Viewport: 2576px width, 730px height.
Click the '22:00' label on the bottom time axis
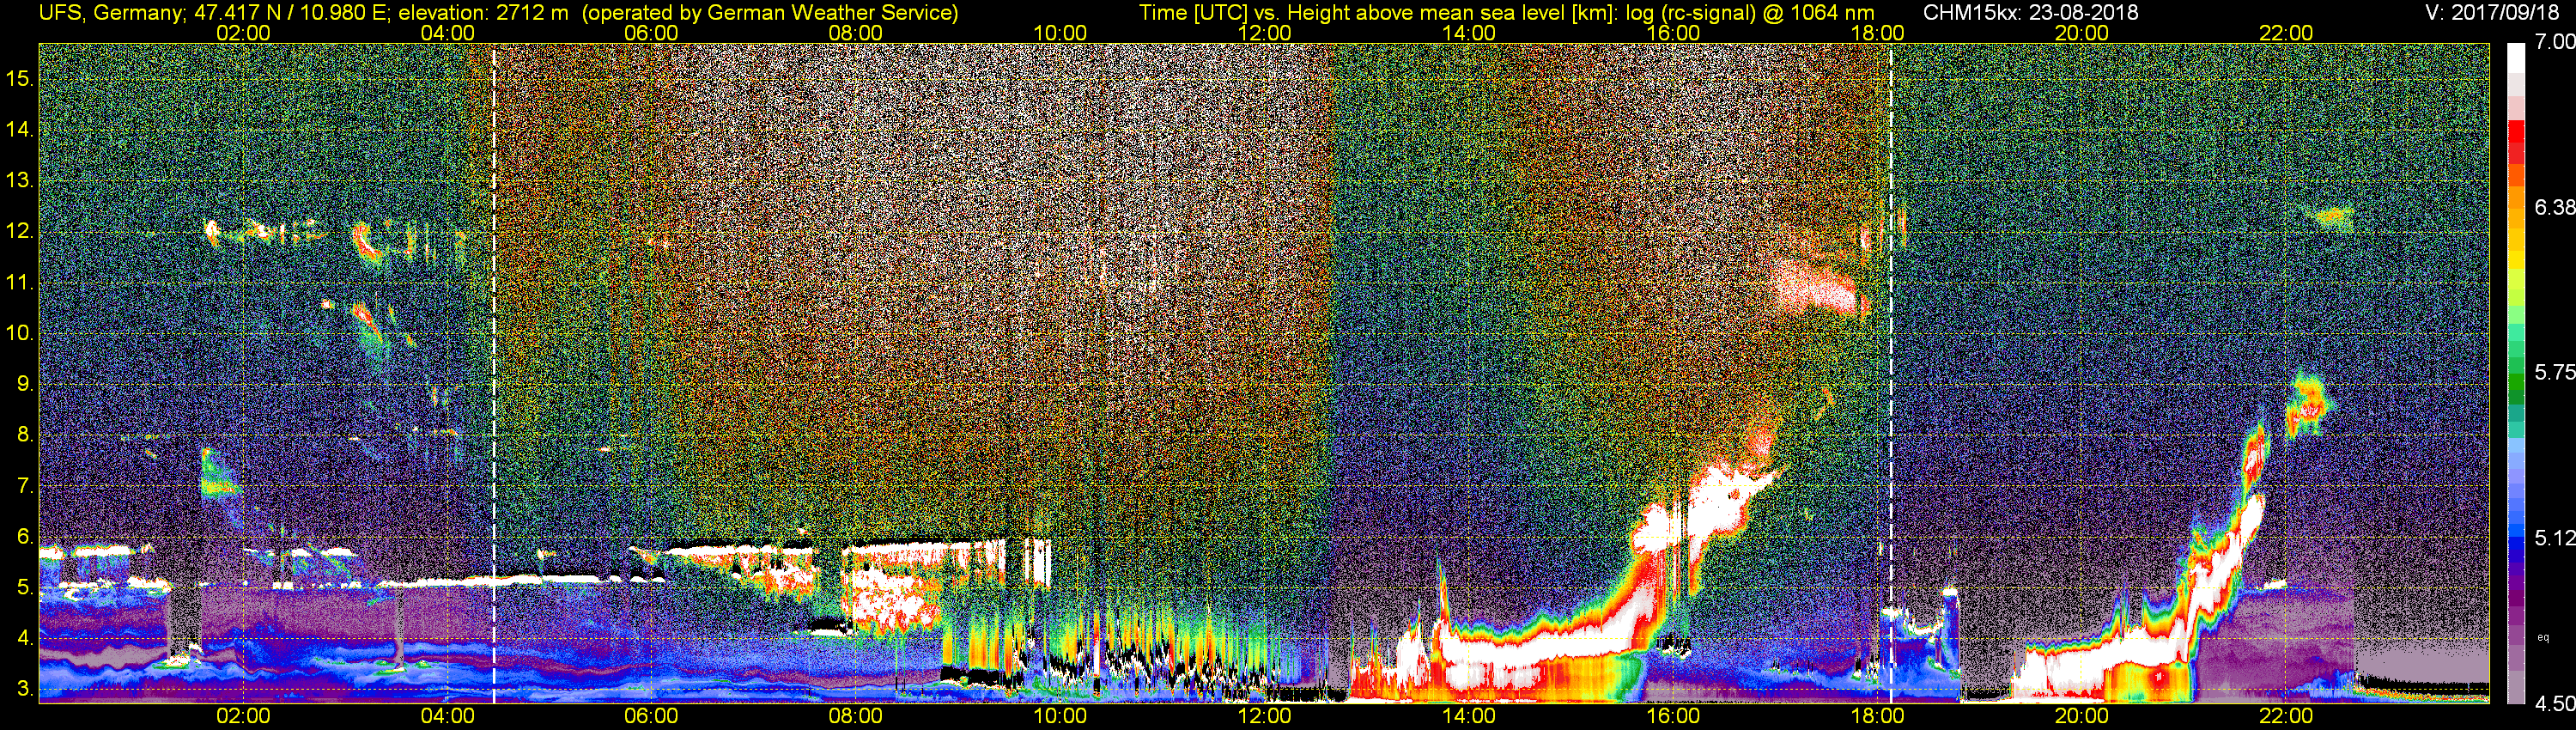point(2286,716)
